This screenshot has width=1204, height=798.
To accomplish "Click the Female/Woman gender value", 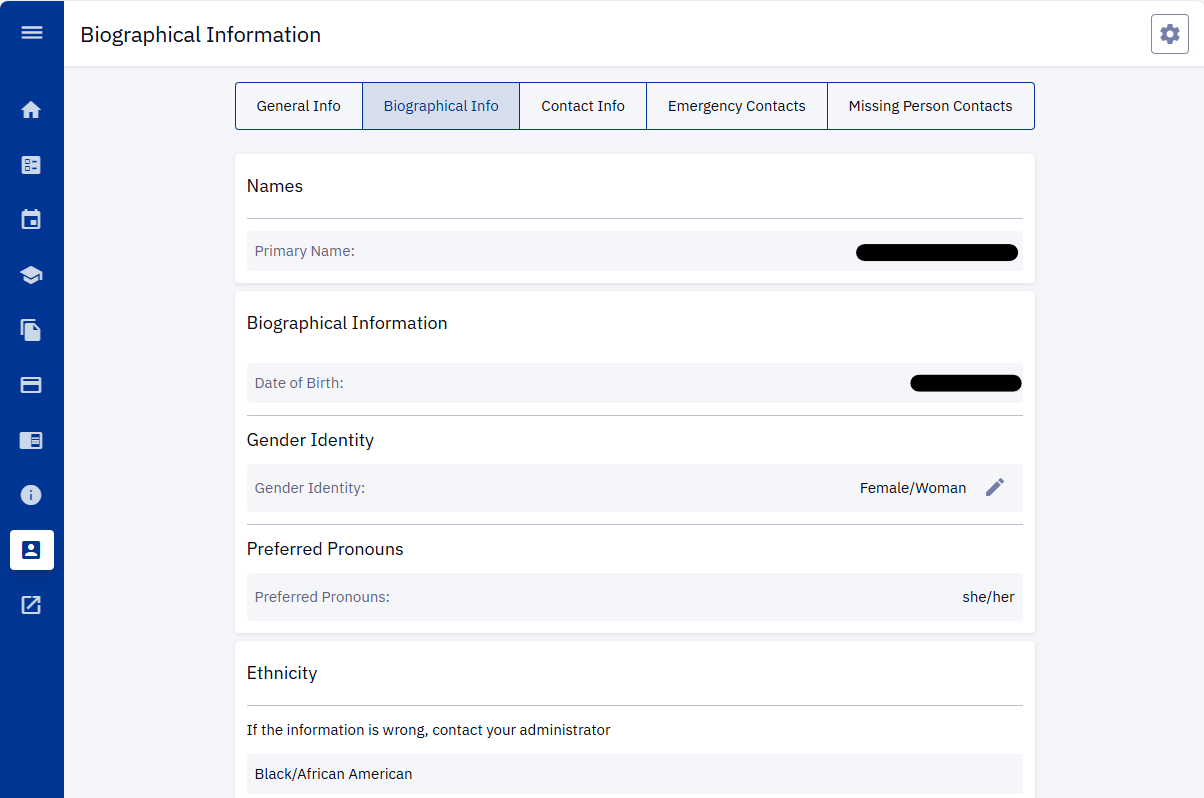I will point(913,488).
